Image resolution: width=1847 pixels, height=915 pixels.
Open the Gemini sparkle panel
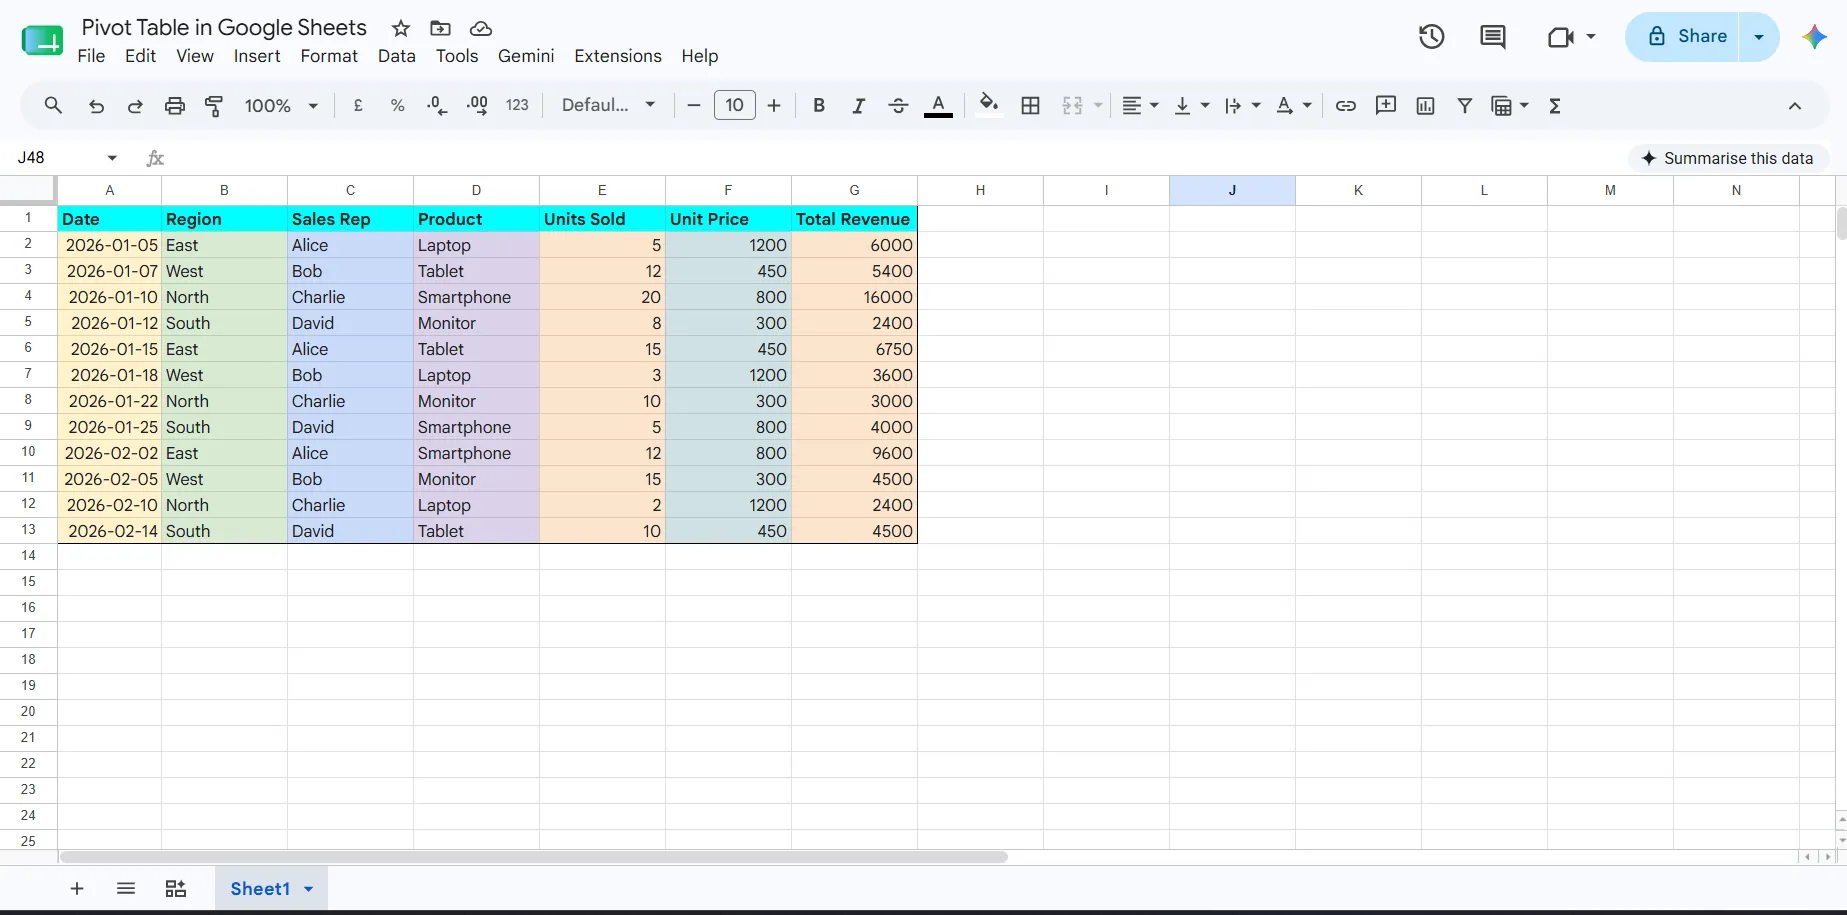coord(1815,37)
